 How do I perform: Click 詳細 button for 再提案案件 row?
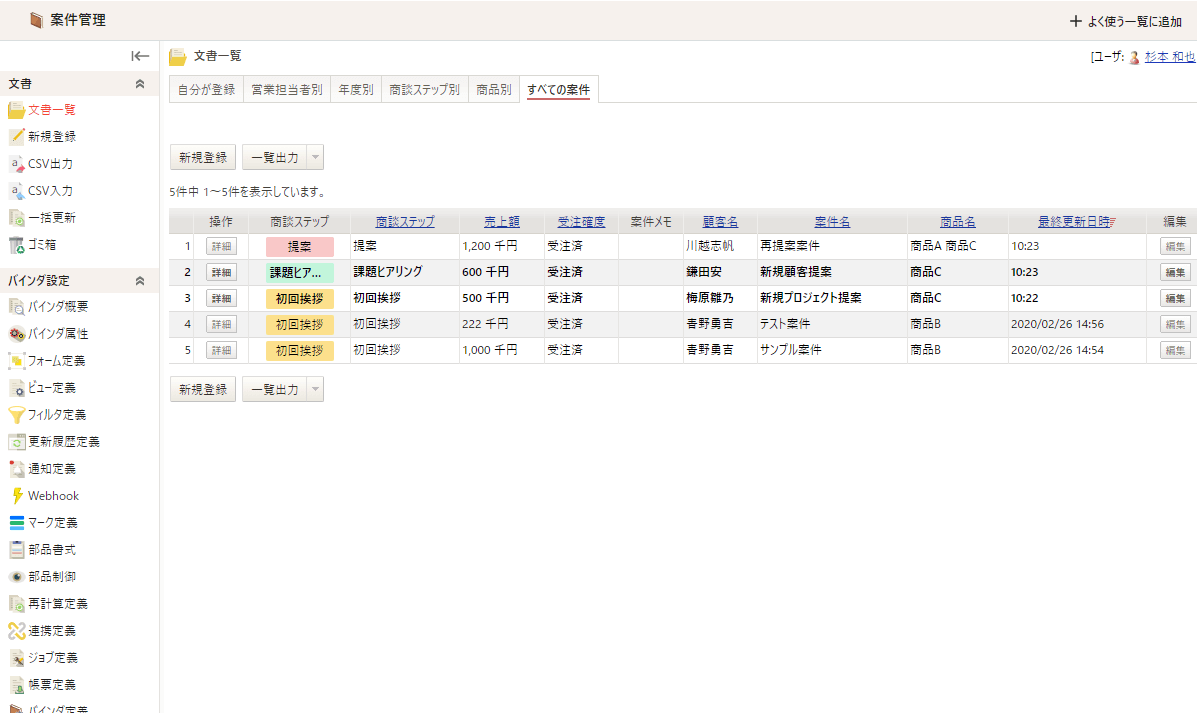tap(220, 246)
